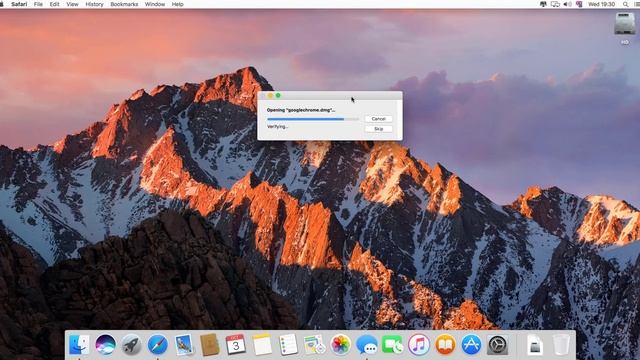The height and width of the screenshot is (360, 640).
Task: Open the HD drive icon on desktop
Action: 624,25
